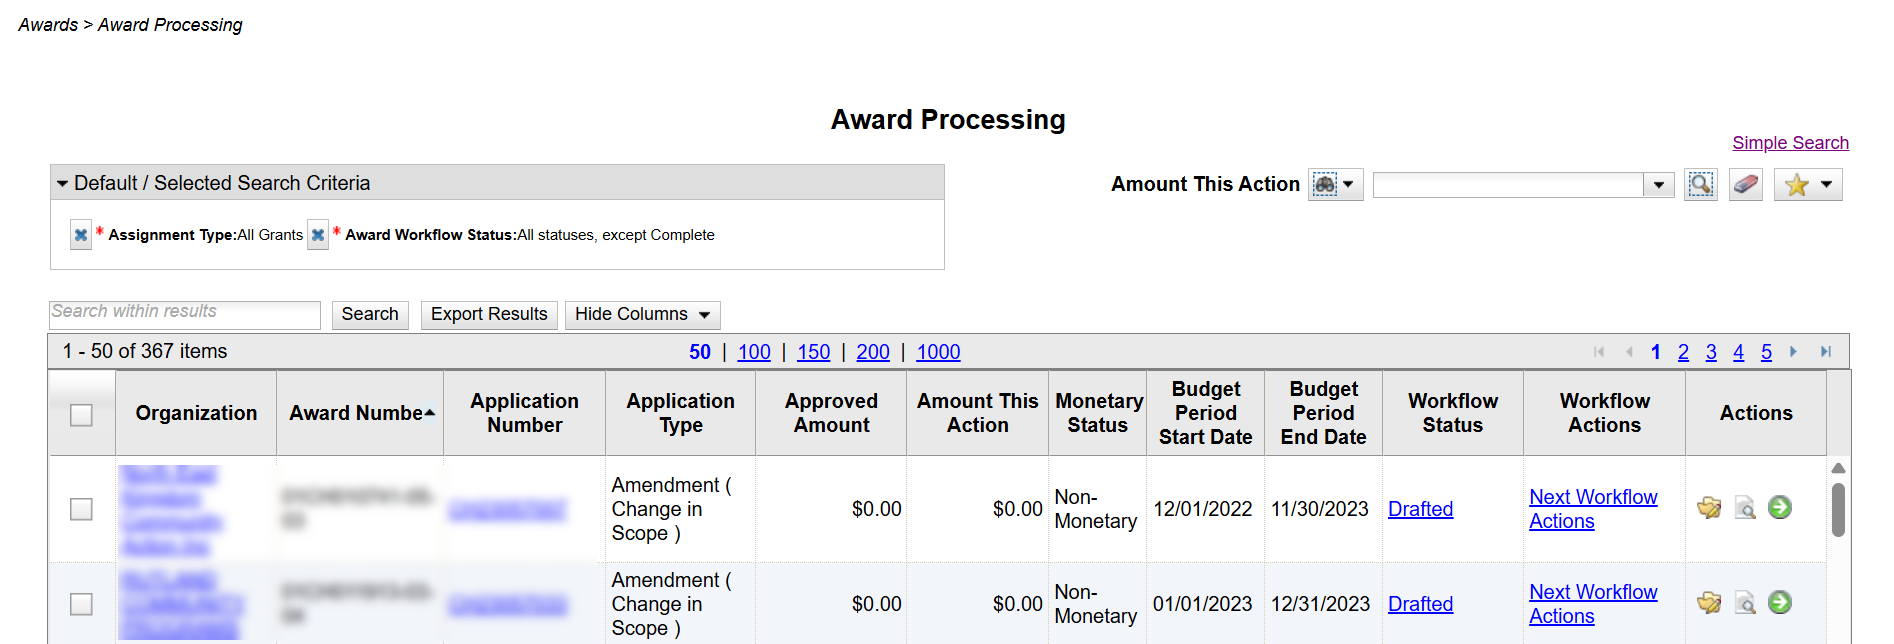This screenshot has height=644, width=1894.
Task: Click the magnifier search icon beside the filter field
Action: (x=1700, y=185)
